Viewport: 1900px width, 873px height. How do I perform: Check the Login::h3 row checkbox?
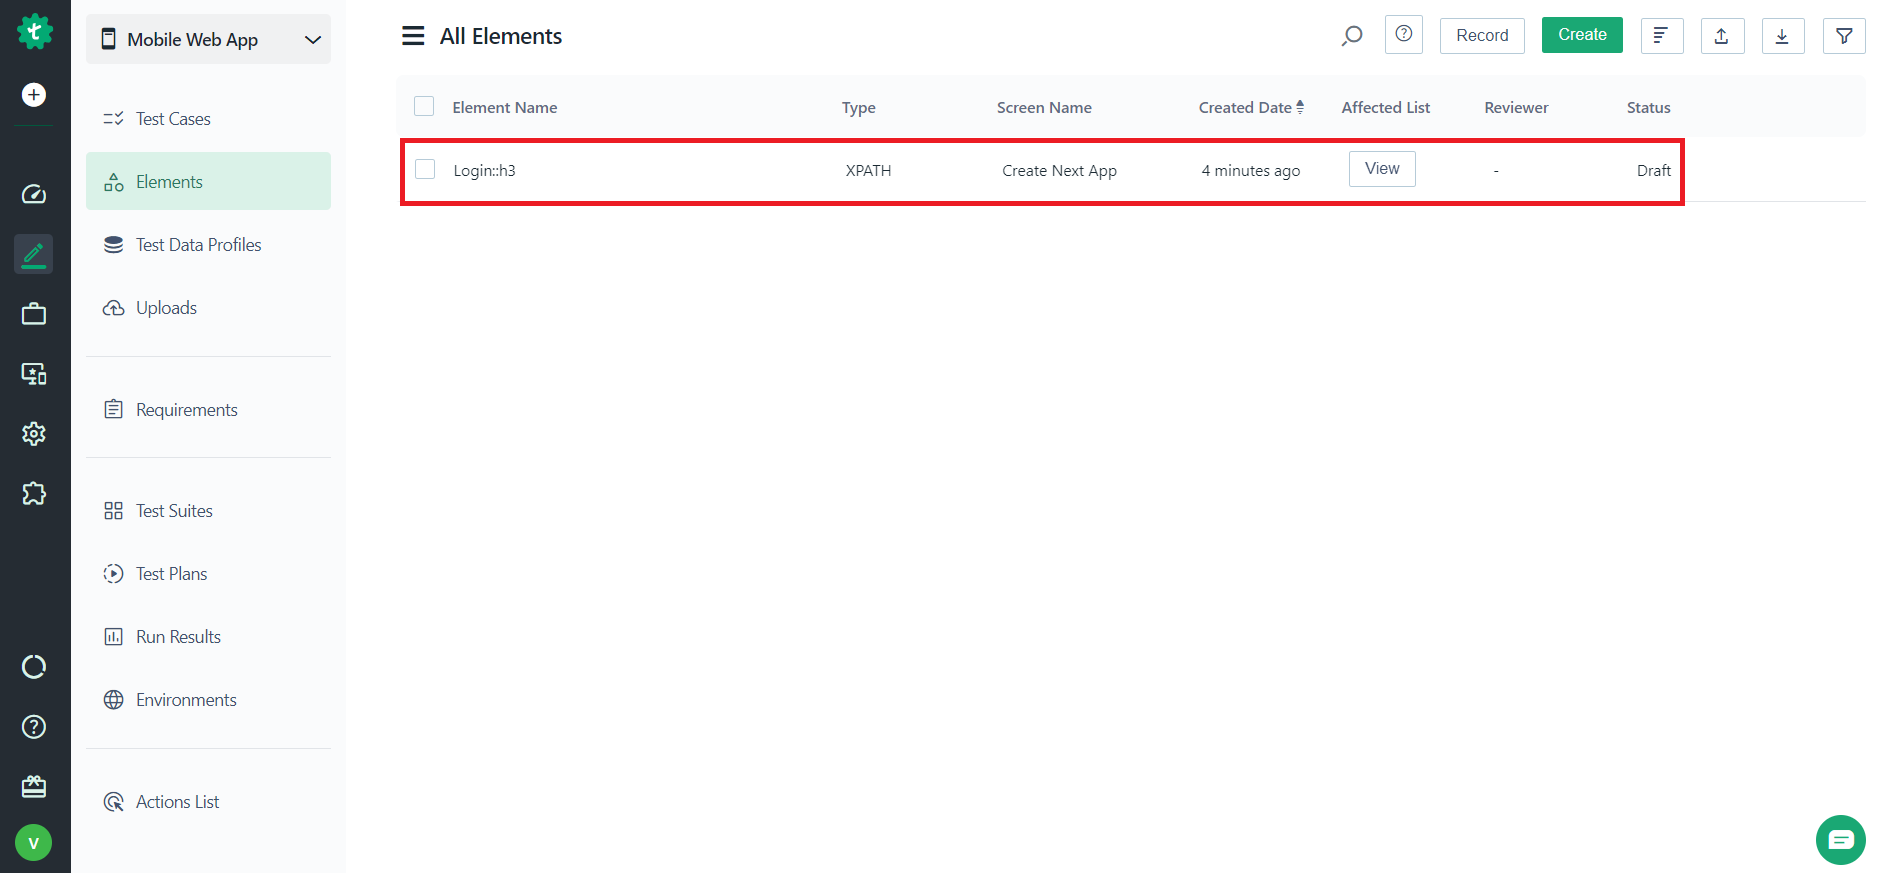(425, 169)
